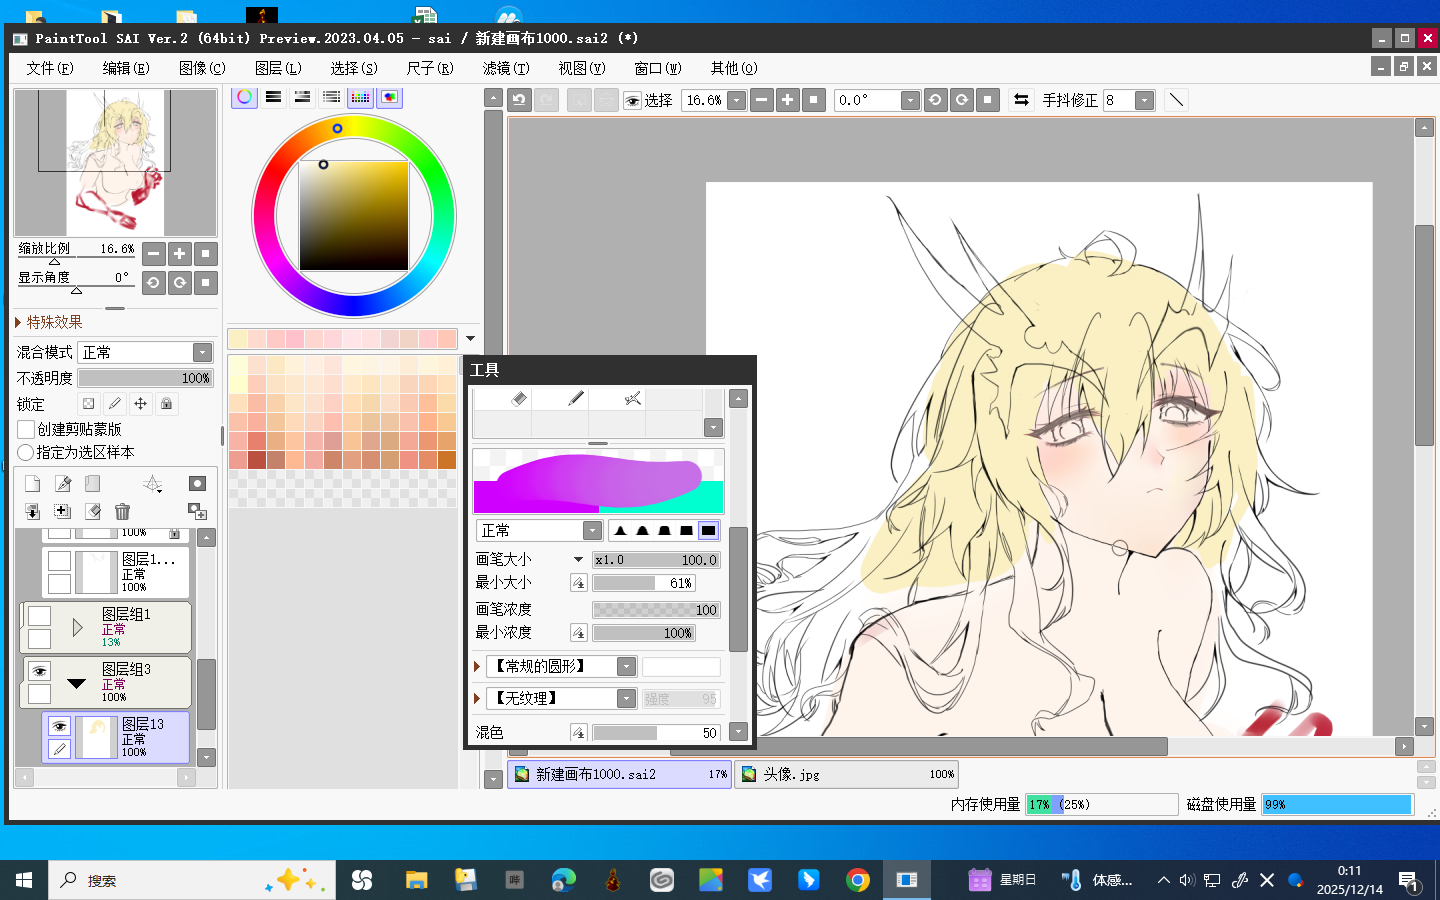Expand the 图层组1 layer group
This screenshot has height=900, width=1440.
point(77,628)
